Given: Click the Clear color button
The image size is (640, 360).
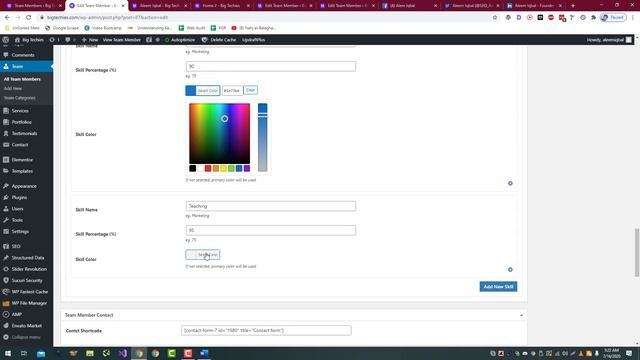Looking at the screenshot, I should click(x=250, y=90).
